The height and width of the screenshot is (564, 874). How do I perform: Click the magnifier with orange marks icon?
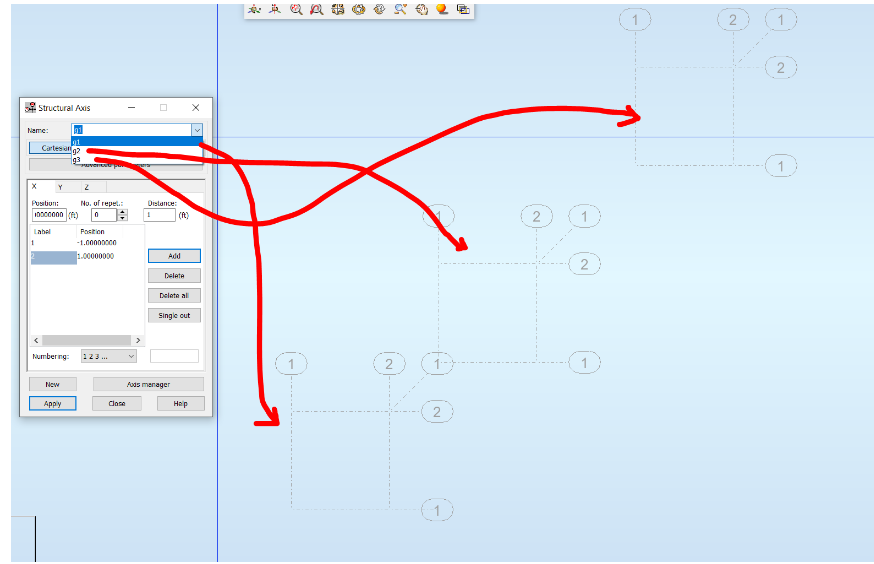coord(400,9)
